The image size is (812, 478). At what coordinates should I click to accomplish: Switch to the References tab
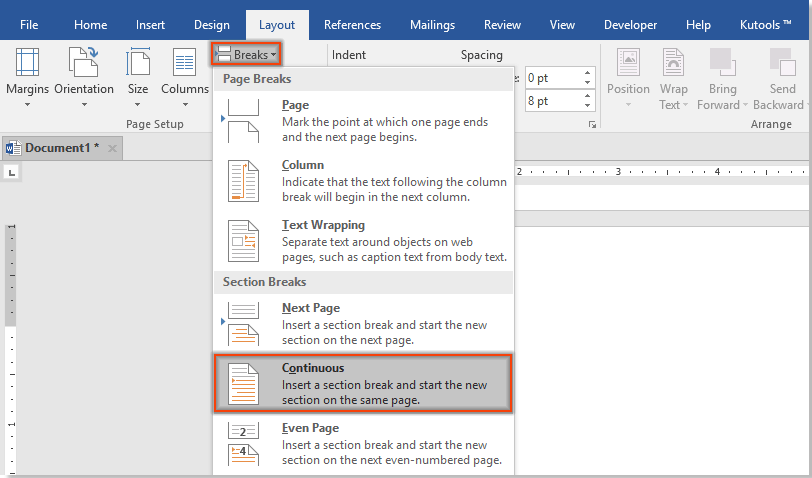(352, 25)
